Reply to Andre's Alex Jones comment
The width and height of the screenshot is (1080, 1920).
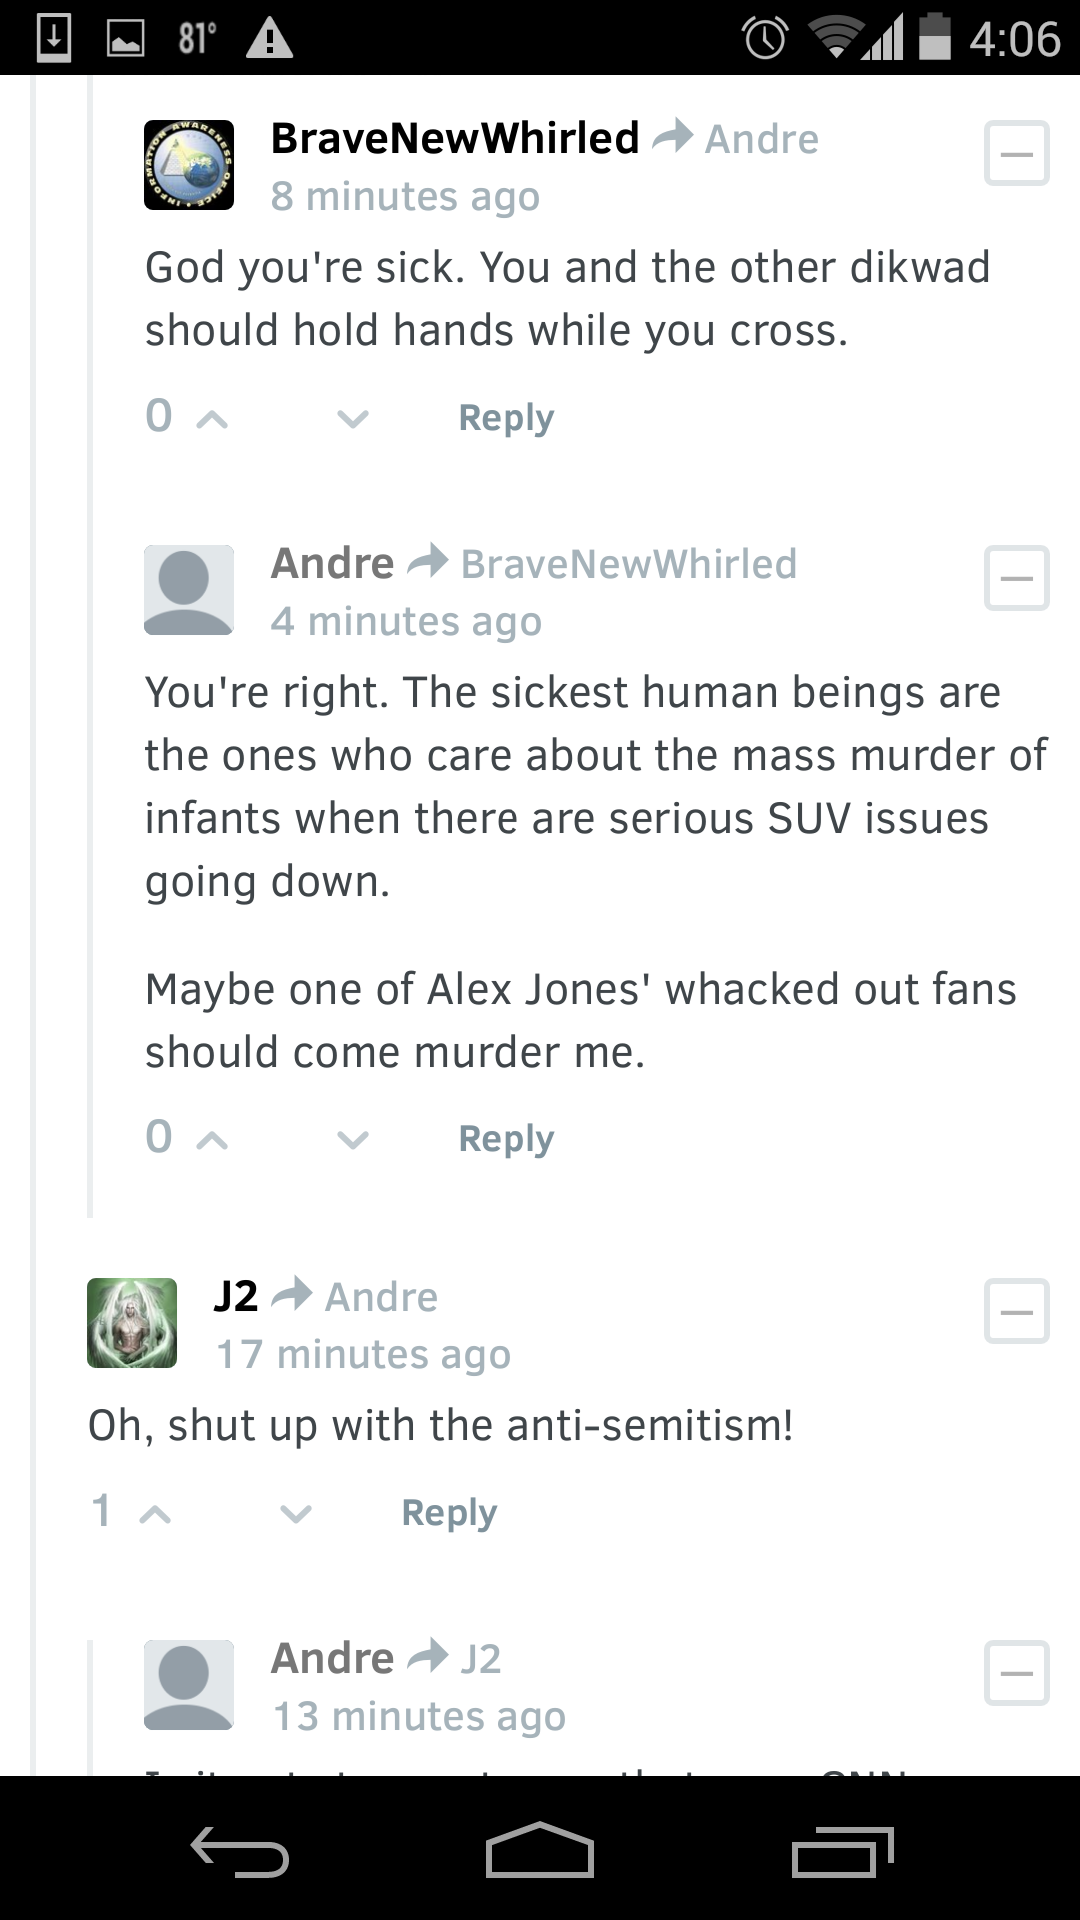[506, 1139]
